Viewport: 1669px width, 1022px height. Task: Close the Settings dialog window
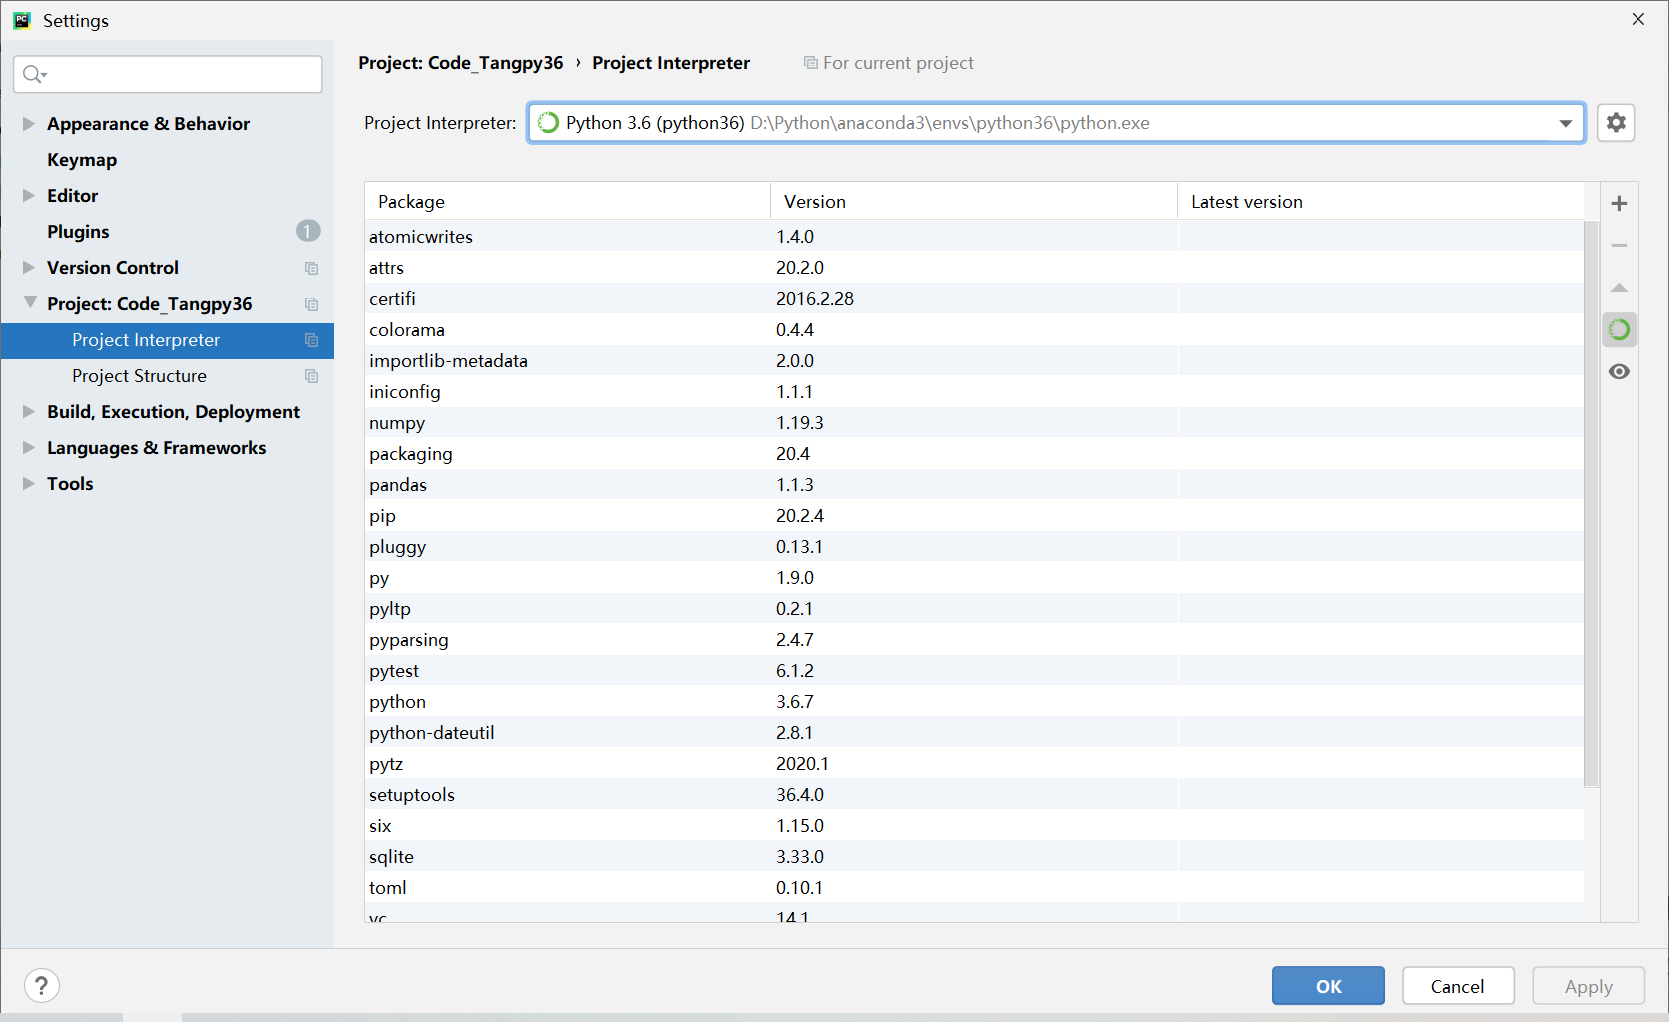(1638, 19)
